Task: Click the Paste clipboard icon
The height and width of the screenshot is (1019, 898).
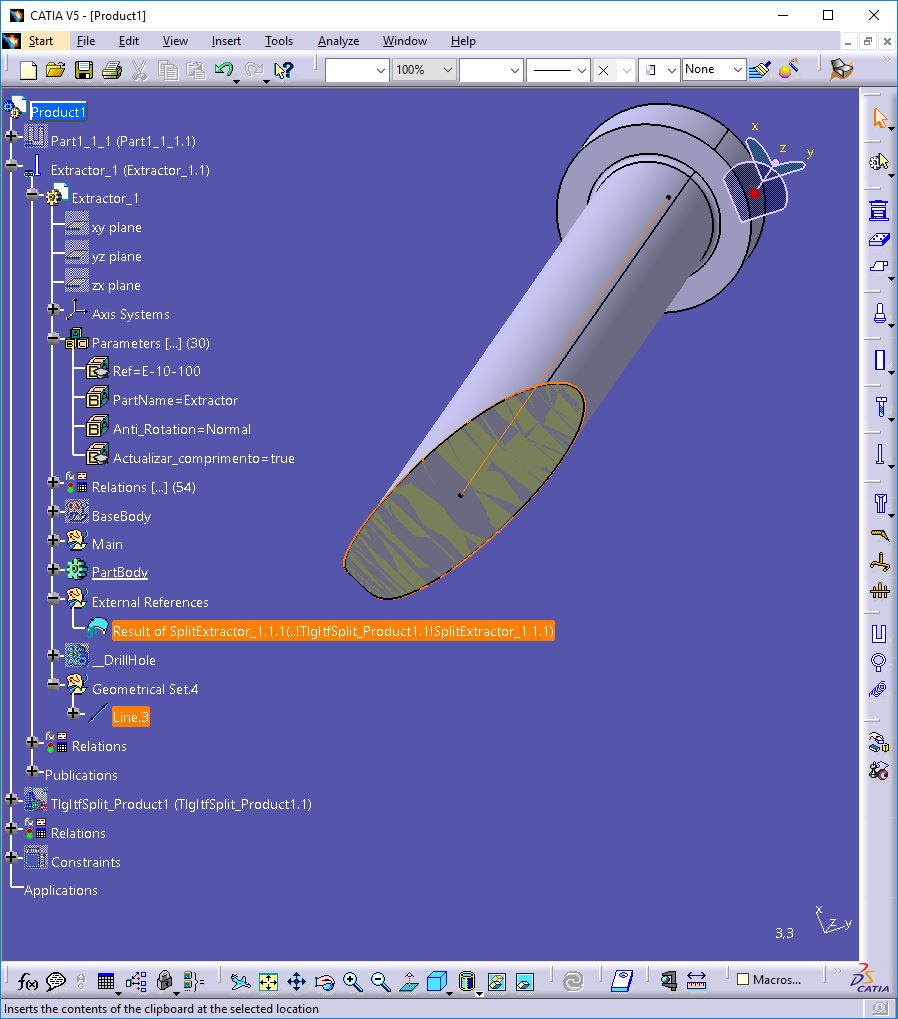Action: (196, 70)
